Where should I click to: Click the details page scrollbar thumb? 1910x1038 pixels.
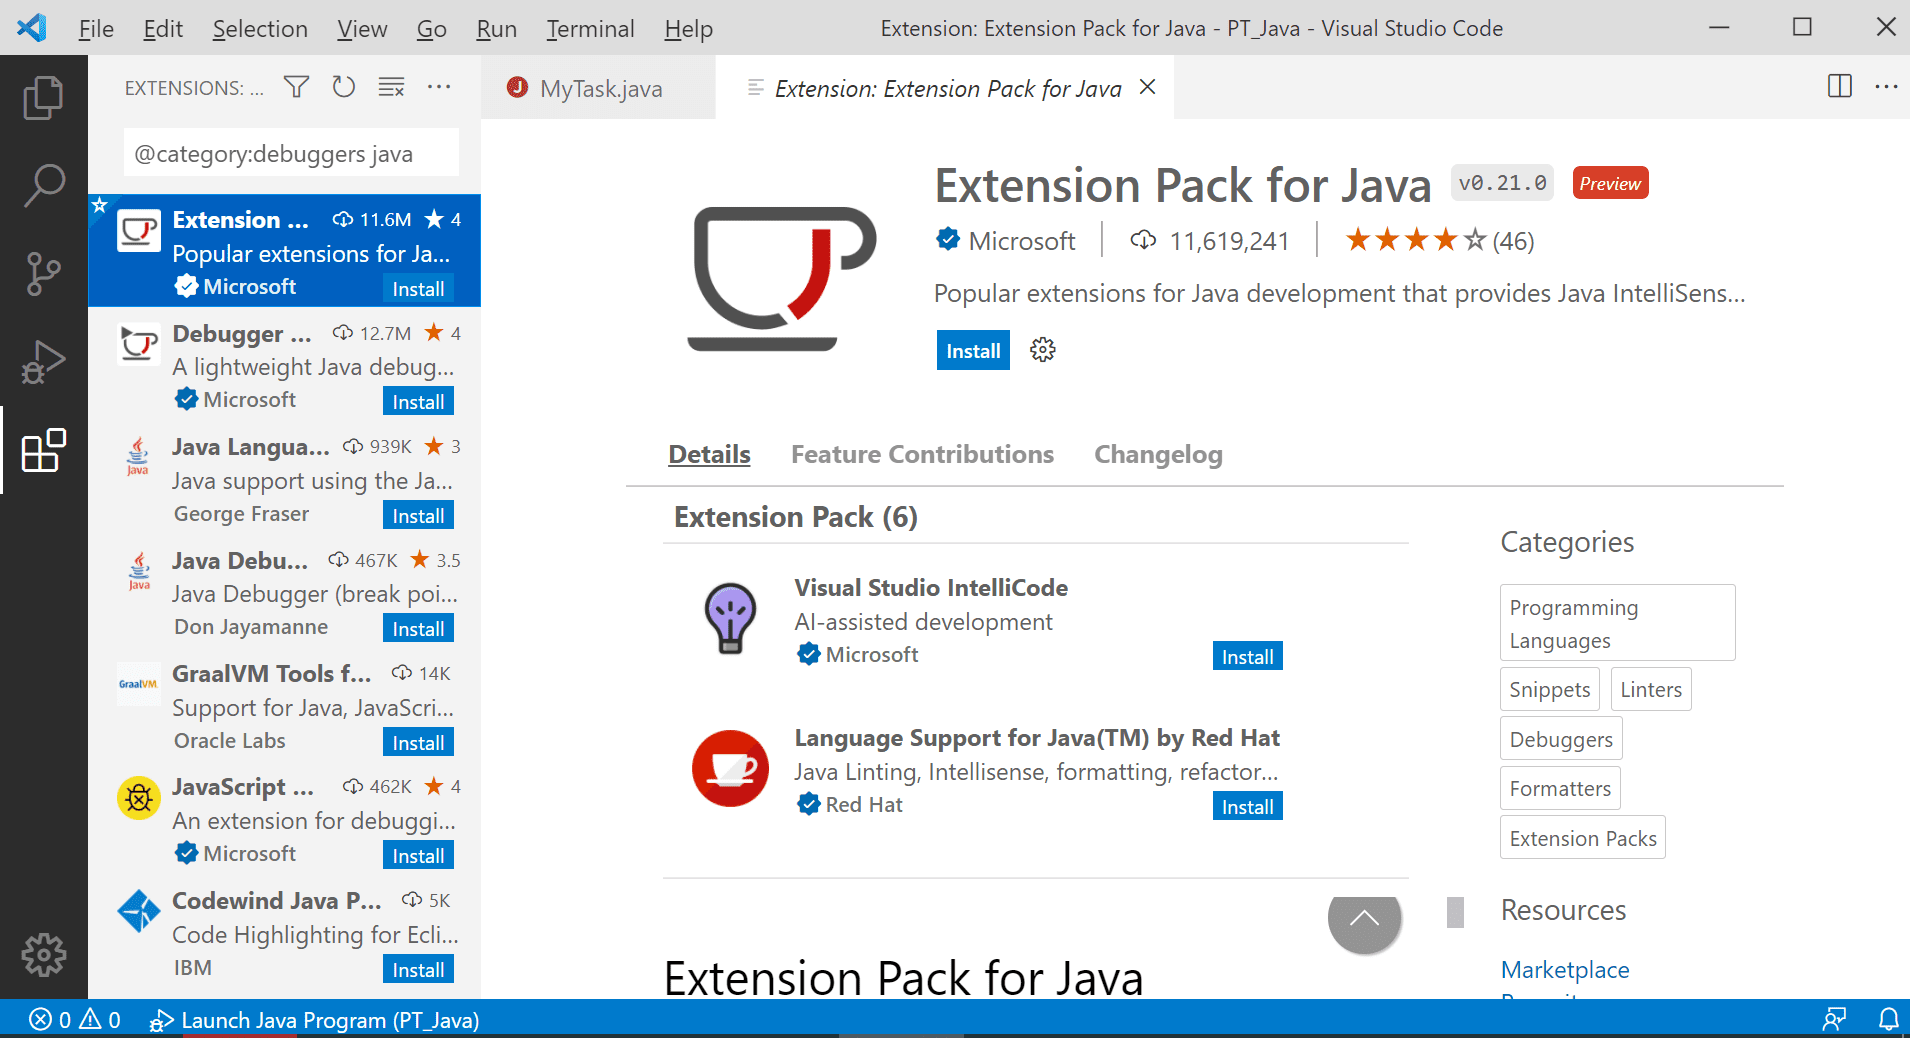tap(1455, 911)
